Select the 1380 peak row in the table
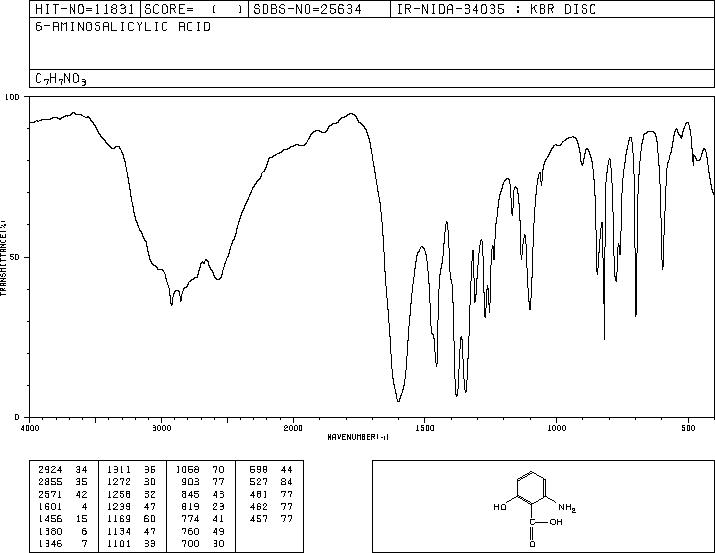Image resolution: width=715 pixels, height=553 pixels. click(63, 532)
